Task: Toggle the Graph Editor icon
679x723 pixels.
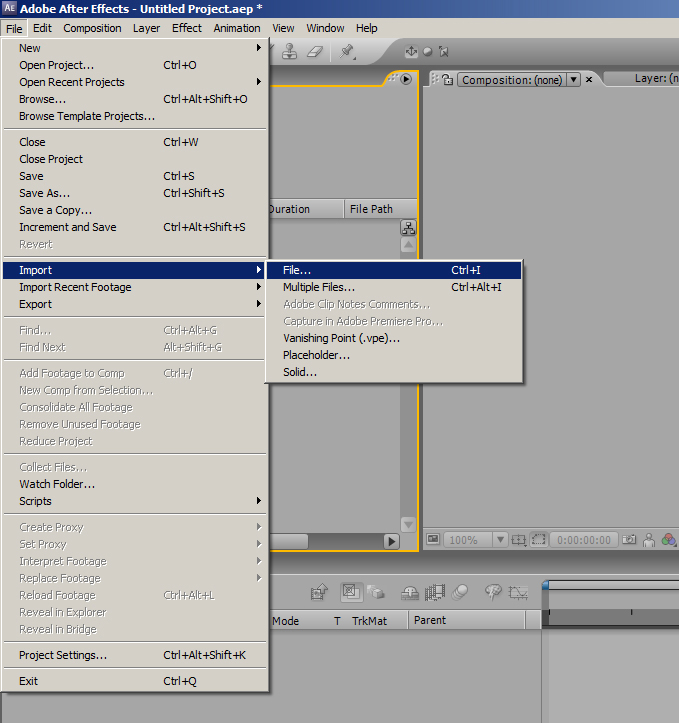Action: [518, 592]
